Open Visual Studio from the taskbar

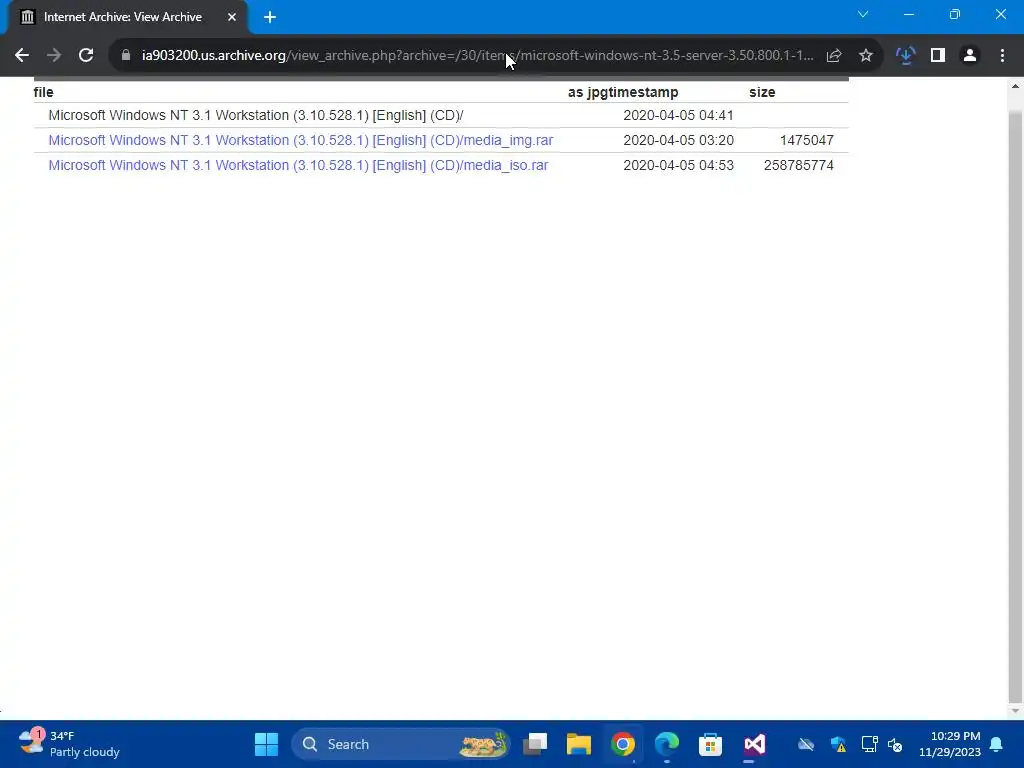click(754, 744)
